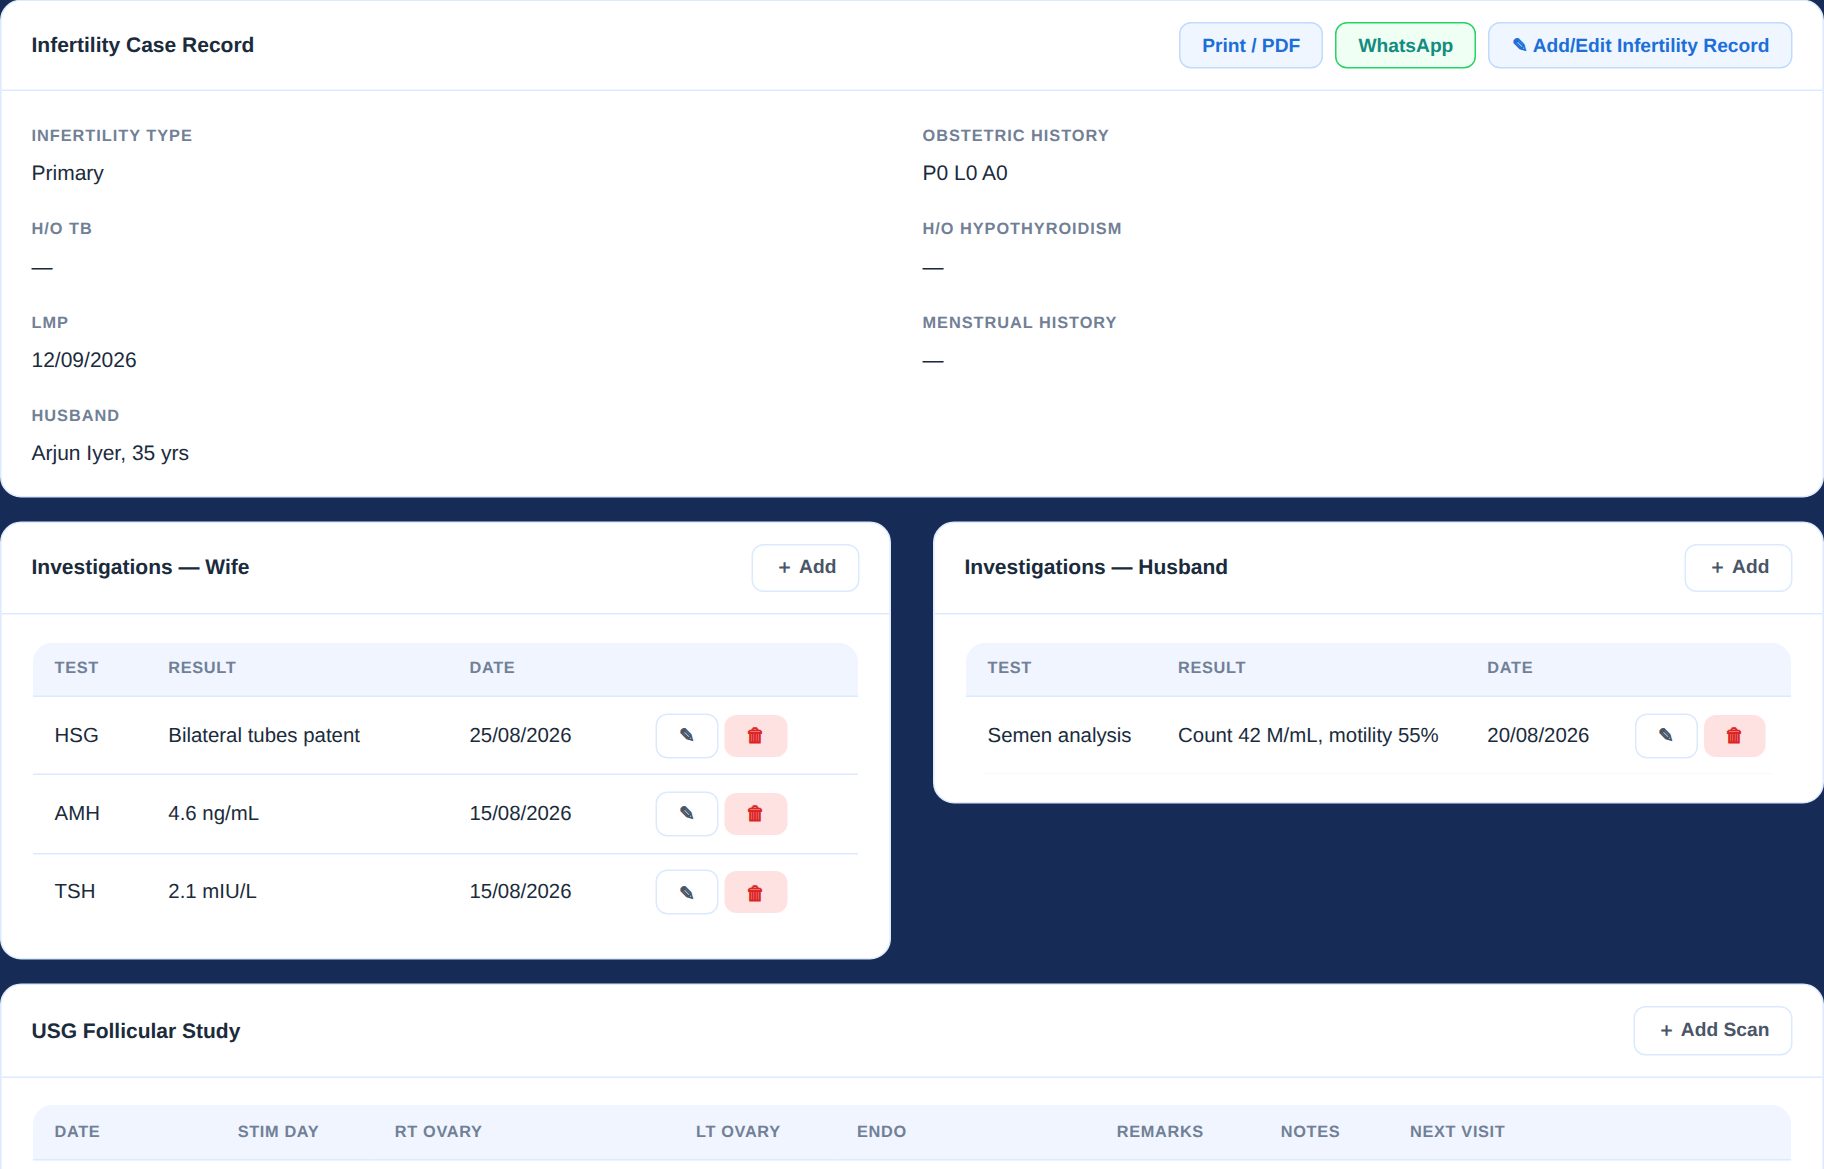Click Print / PDF button
The image size is (1824, 1169).
[1251, 45]
